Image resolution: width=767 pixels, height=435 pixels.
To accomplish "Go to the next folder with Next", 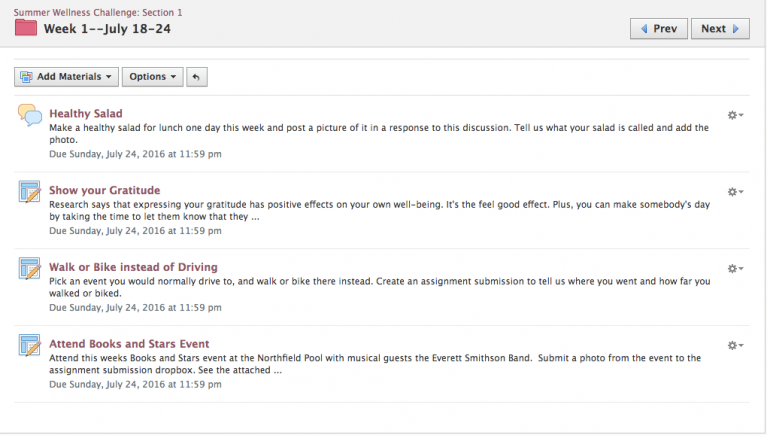I will pyautogui.click(x=720, y=29).
